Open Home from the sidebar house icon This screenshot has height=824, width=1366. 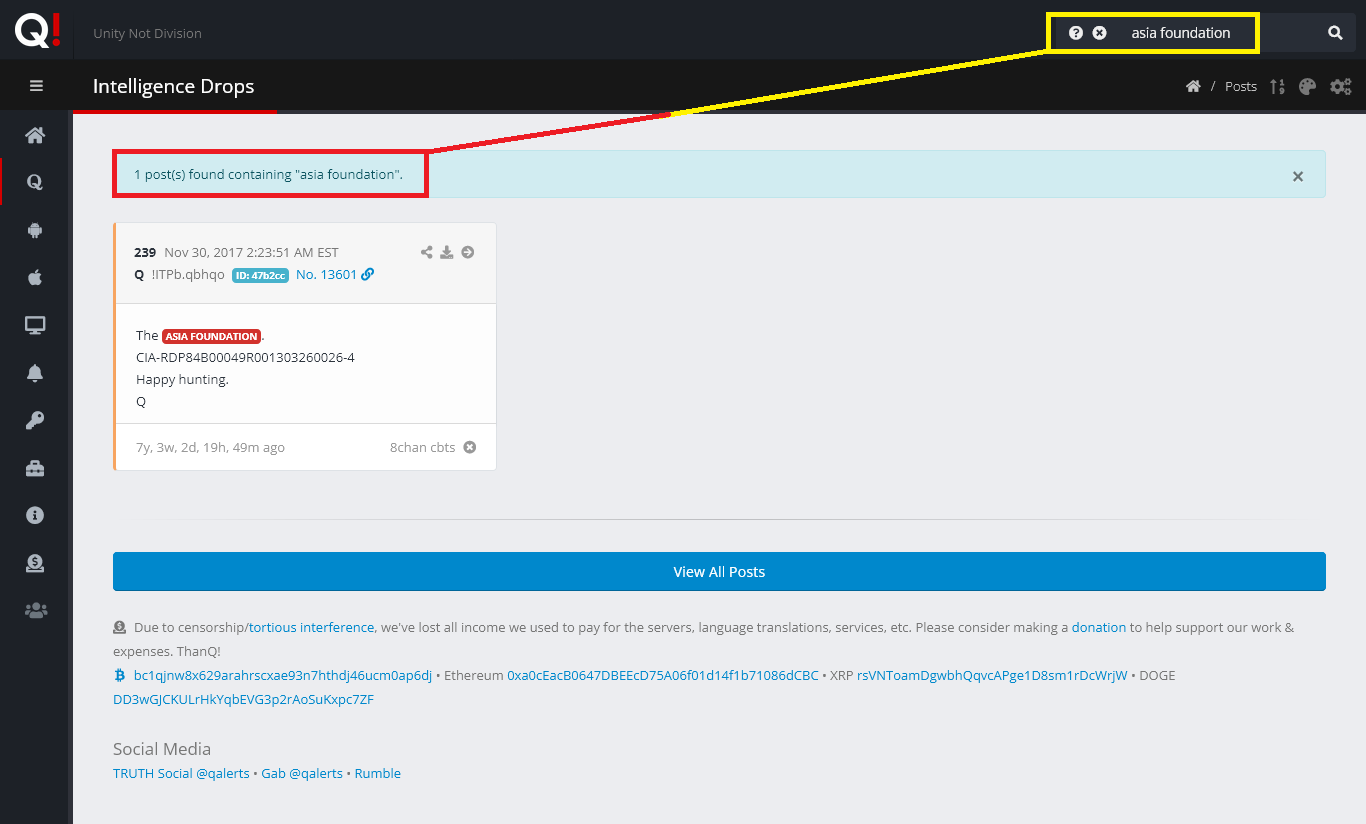[x=35, y=135]
